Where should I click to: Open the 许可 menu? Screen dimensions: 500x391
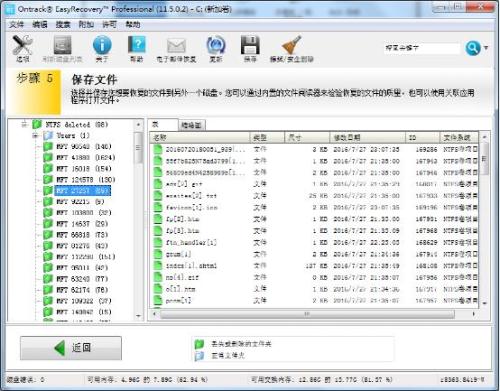click(x=109, y=24)
